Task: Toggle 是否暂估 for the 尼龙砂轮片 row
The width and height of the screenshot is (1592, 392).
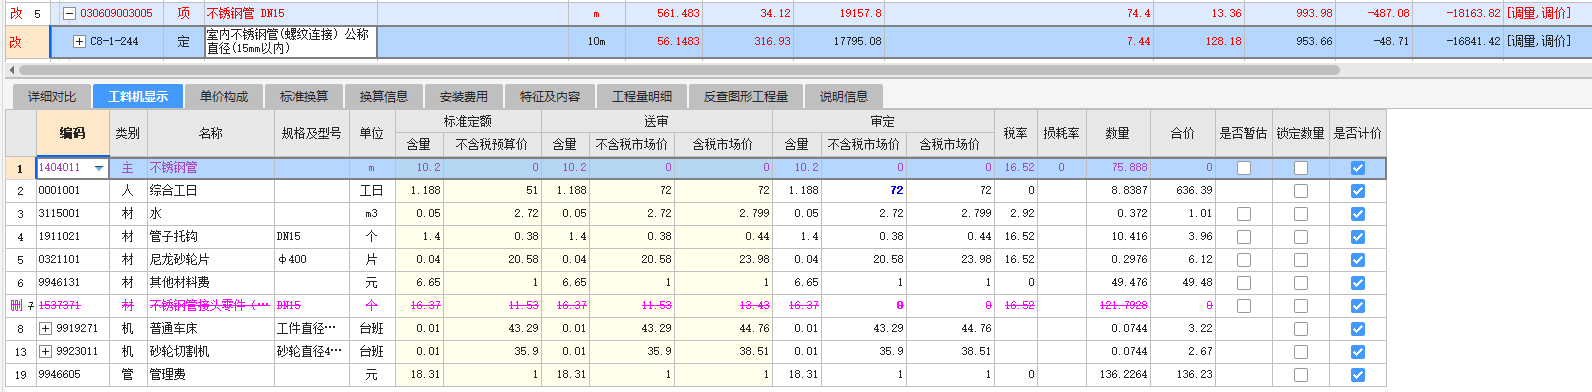Action: (x=1244, y=260)
